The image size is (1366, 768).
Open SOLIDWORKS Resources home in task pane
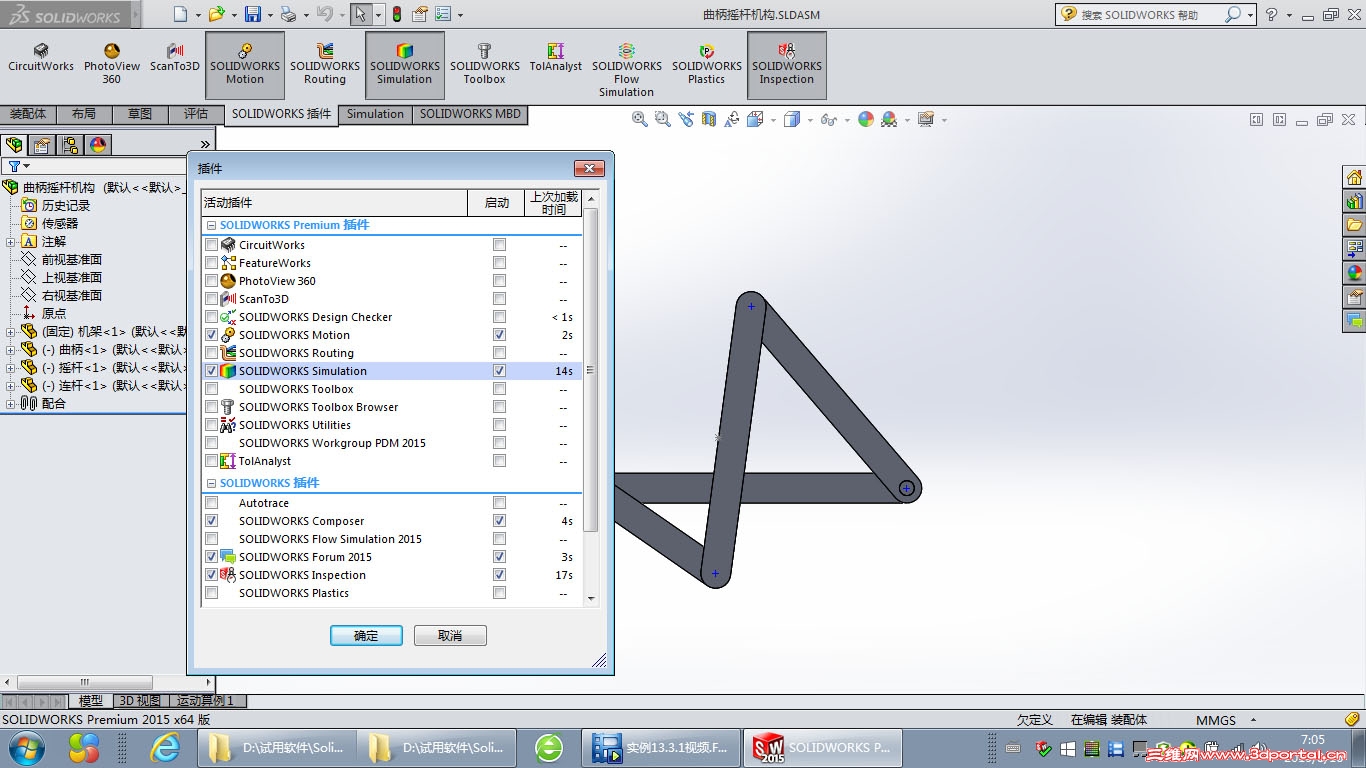(x=1355, y=178)
